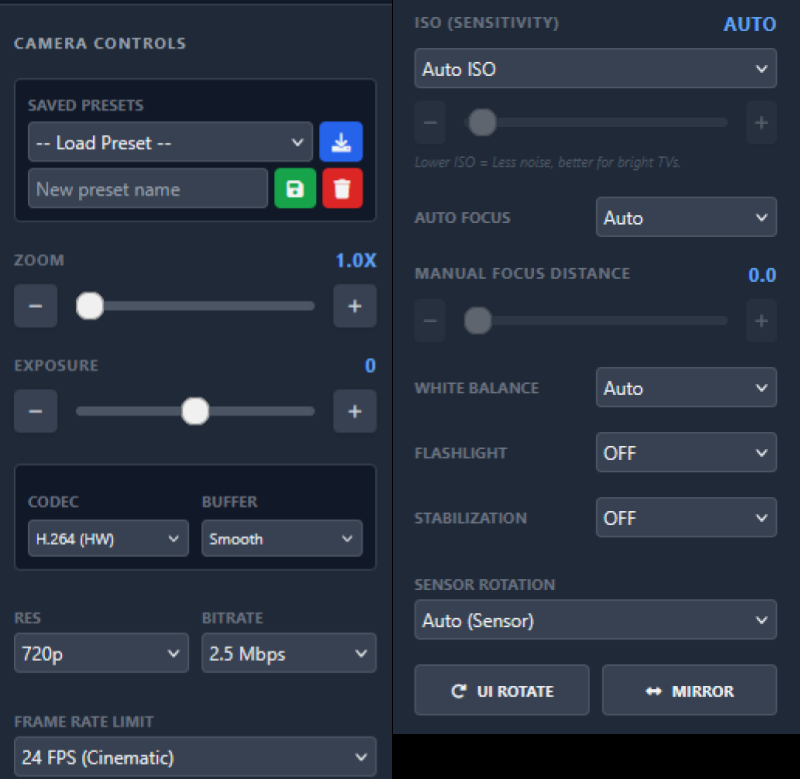Expand the Frame Rate Limit dropdown
The image size is (800, 779).
pyautogui.click(x=195, y=757)
